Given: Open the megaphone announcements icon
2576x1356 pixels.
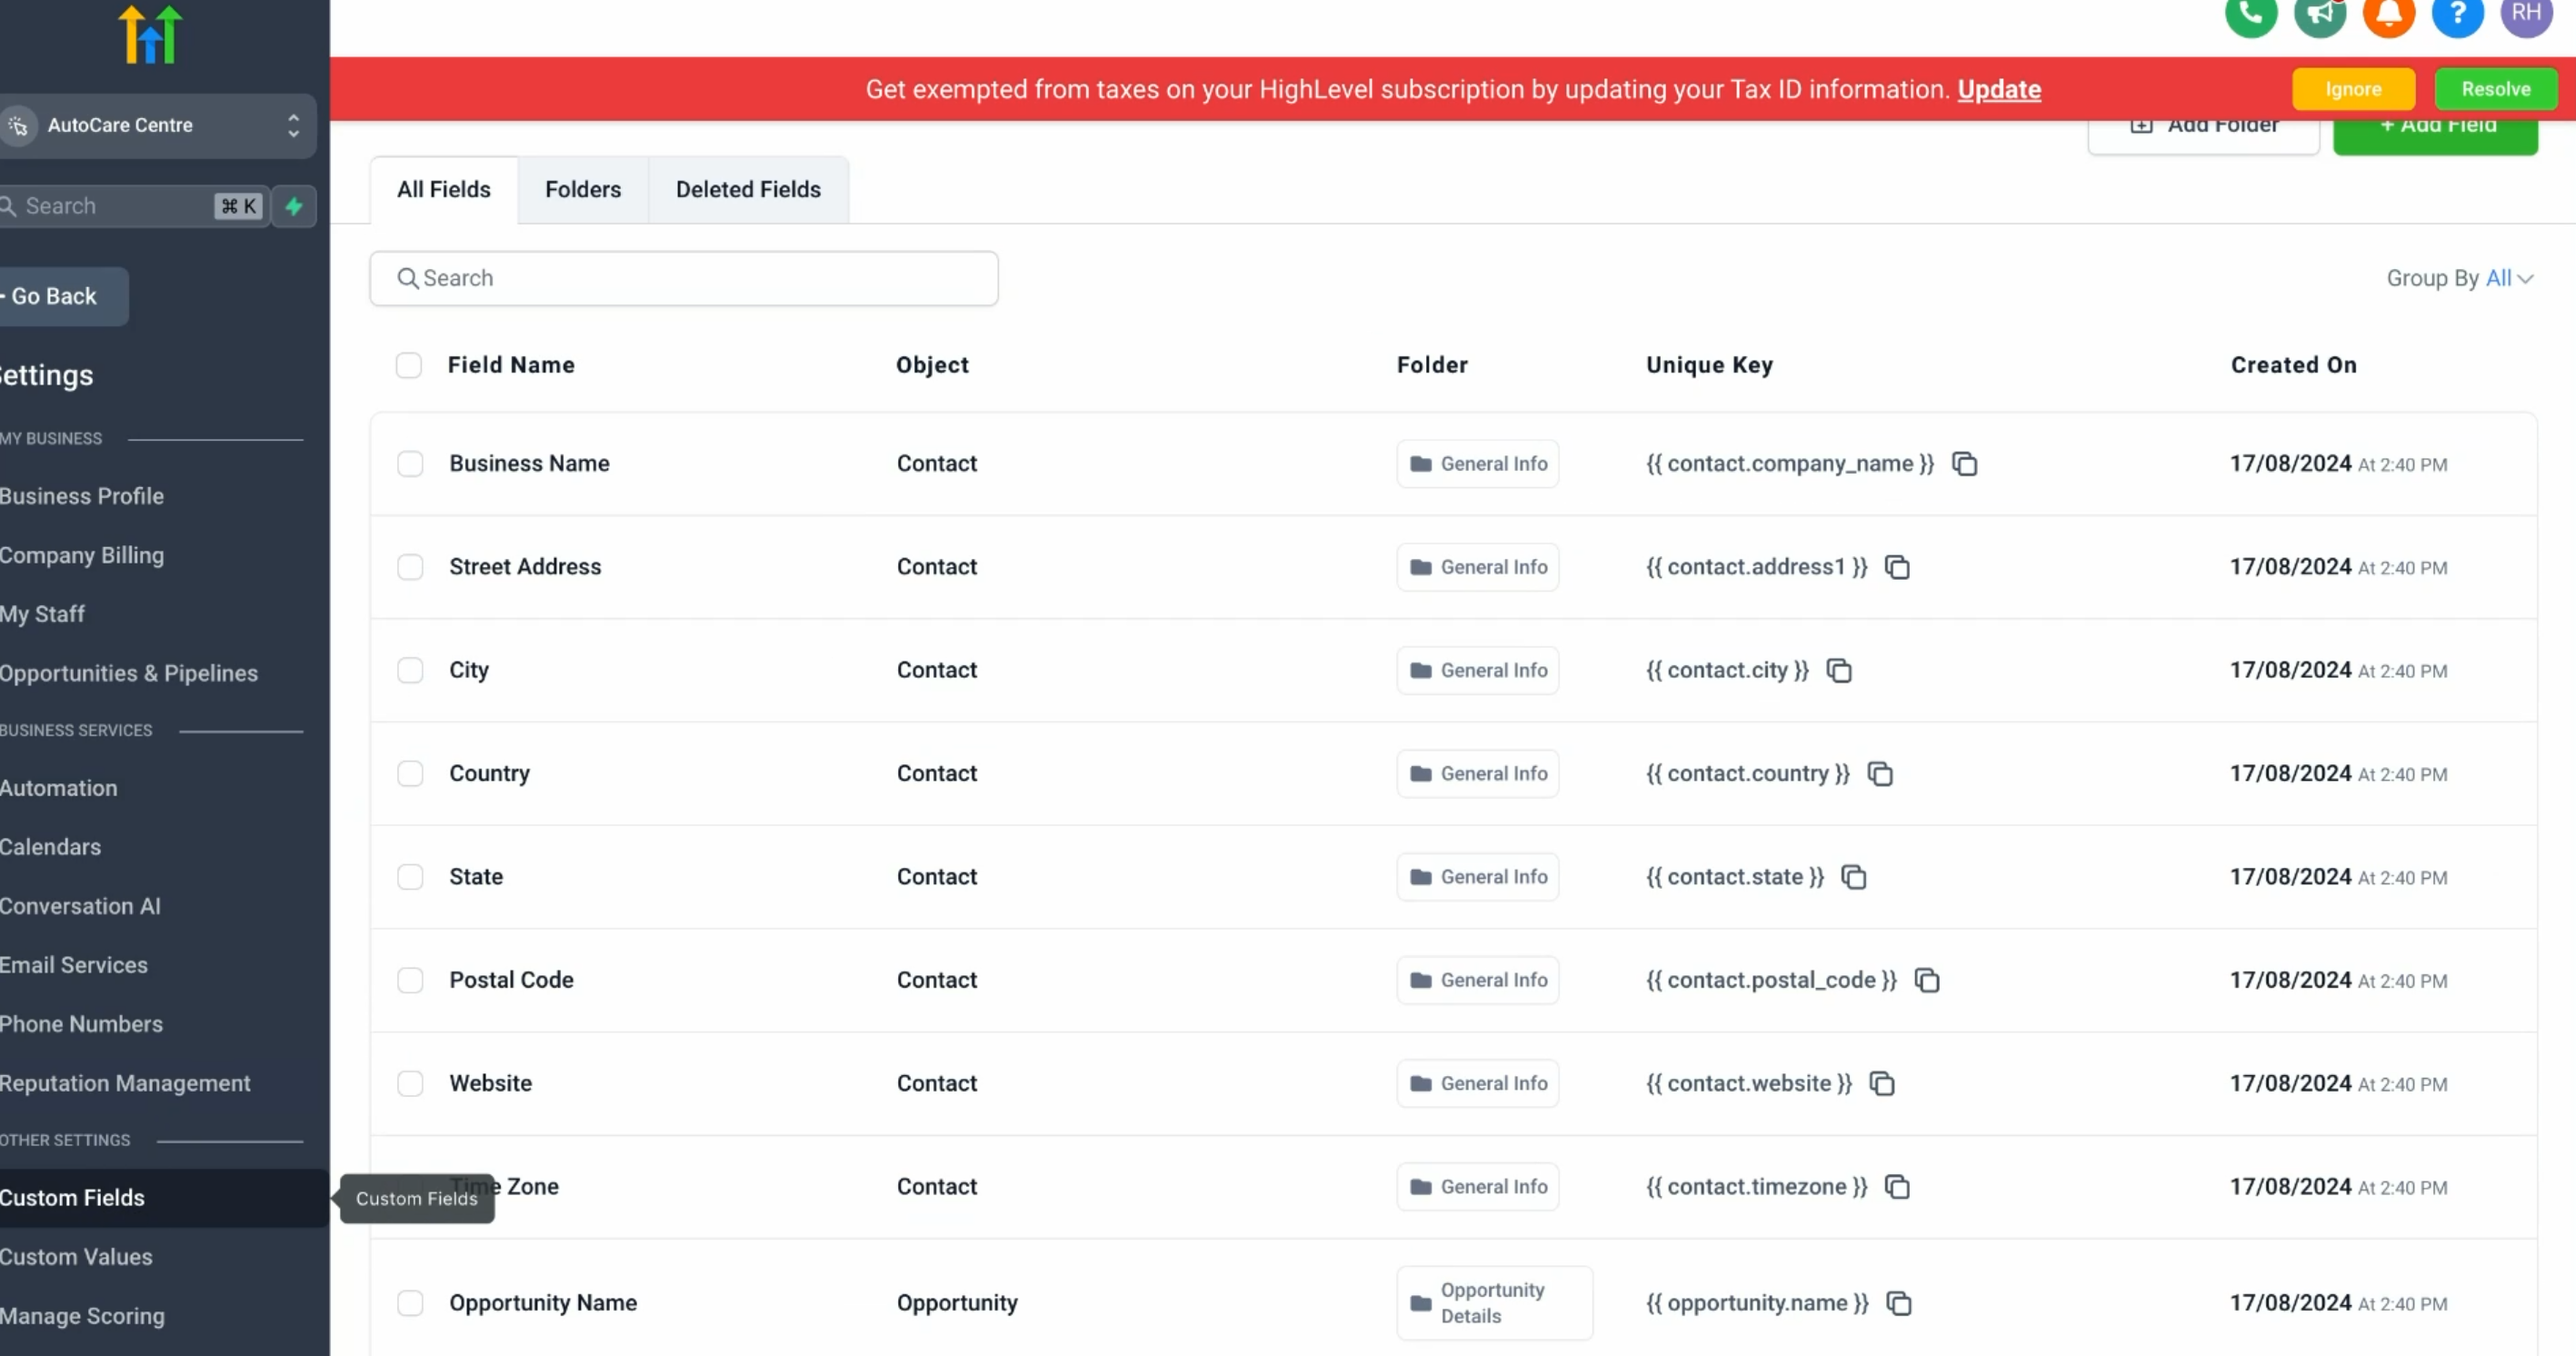Looking at the screenshot, I should coord(2319,14).
